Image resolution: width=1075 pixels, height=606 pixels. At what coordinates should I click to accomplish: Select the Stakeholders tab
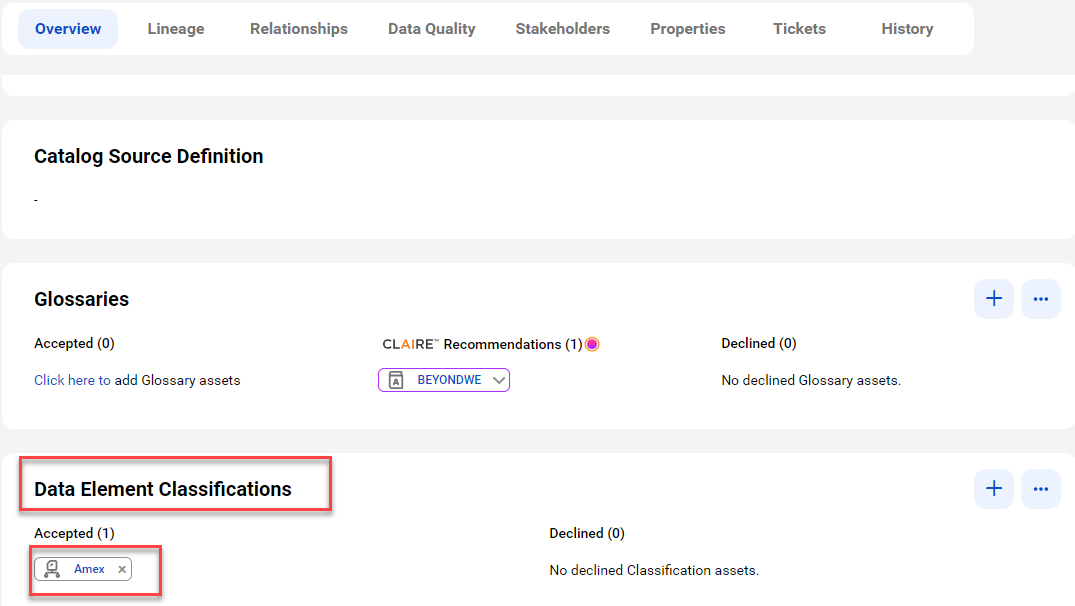562,29
